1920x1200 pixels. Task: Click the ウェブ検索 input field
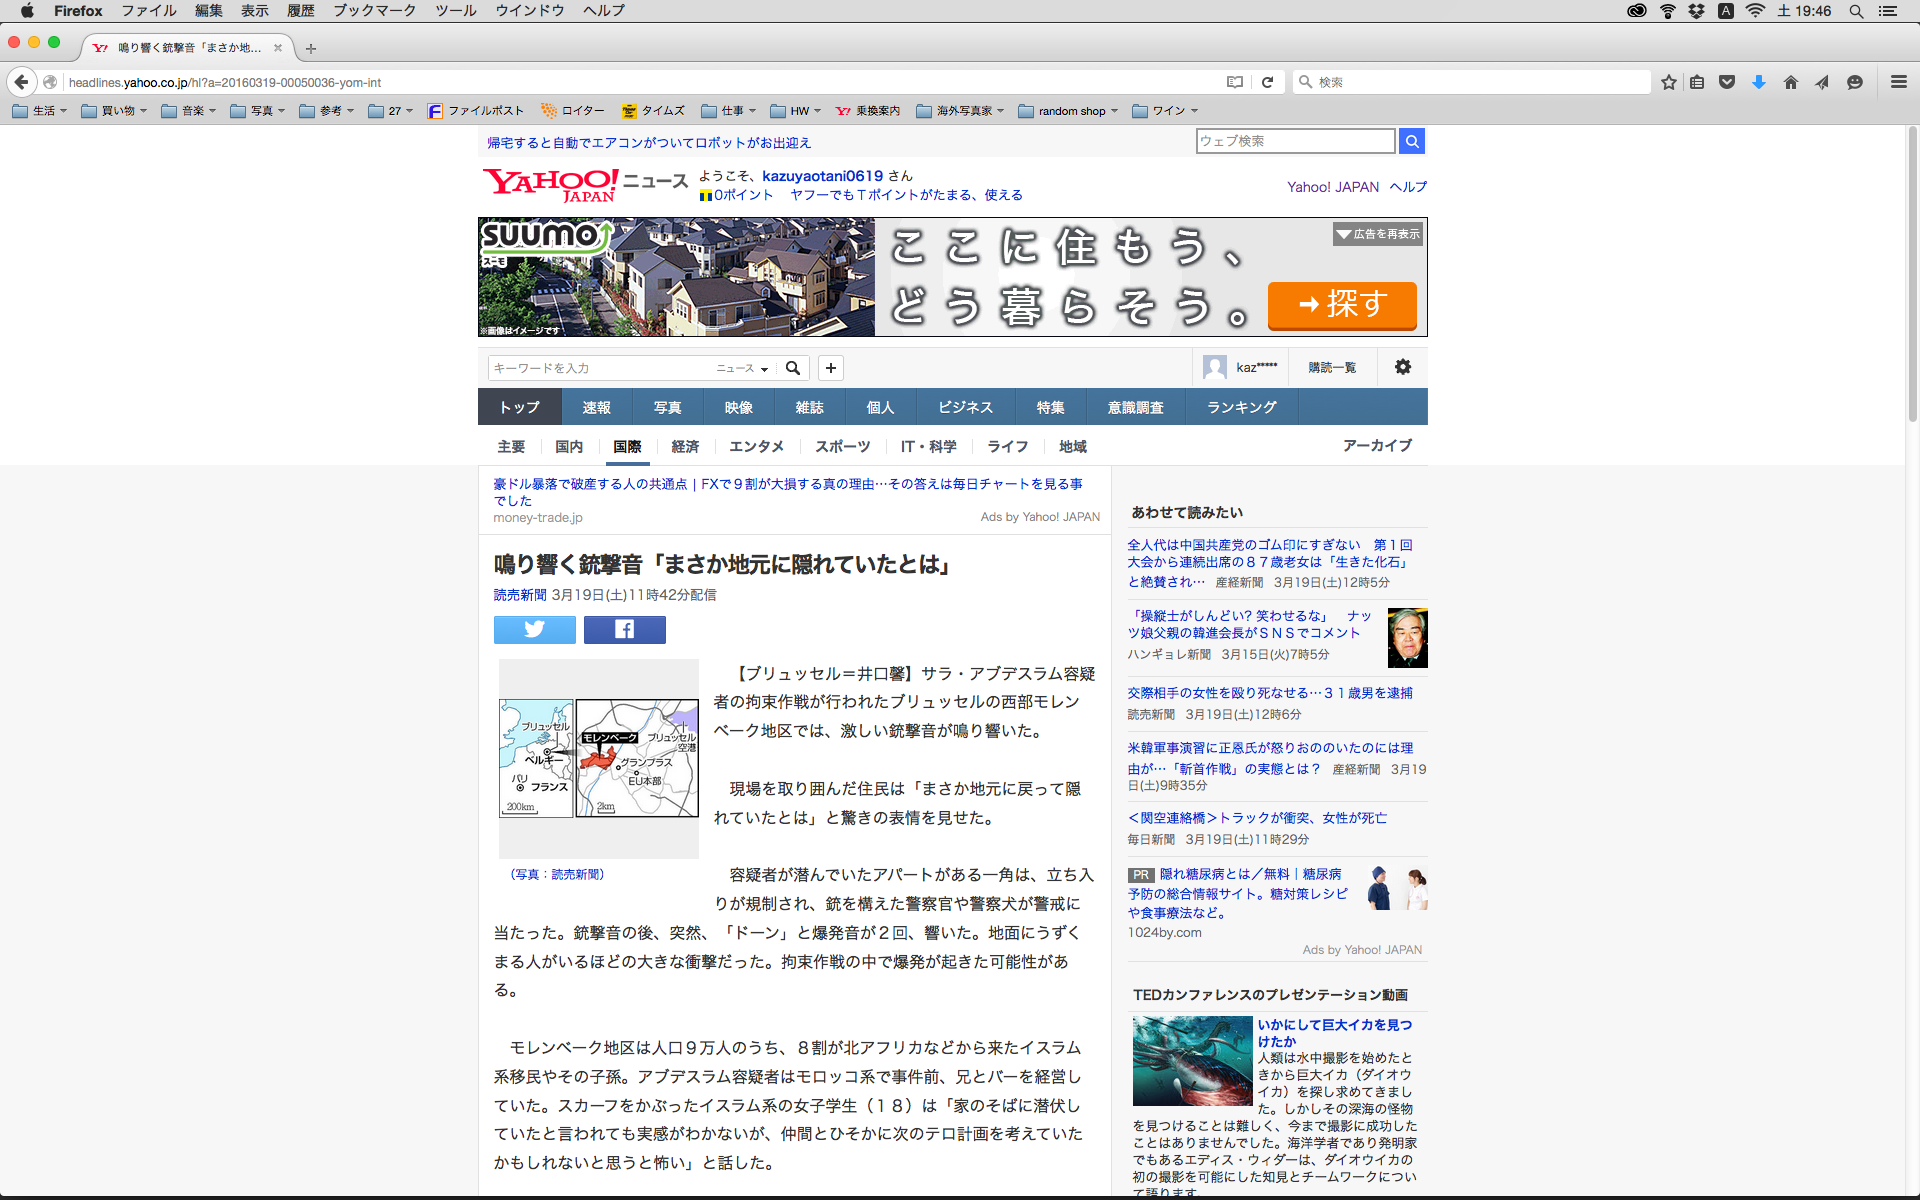(1294, 141)
